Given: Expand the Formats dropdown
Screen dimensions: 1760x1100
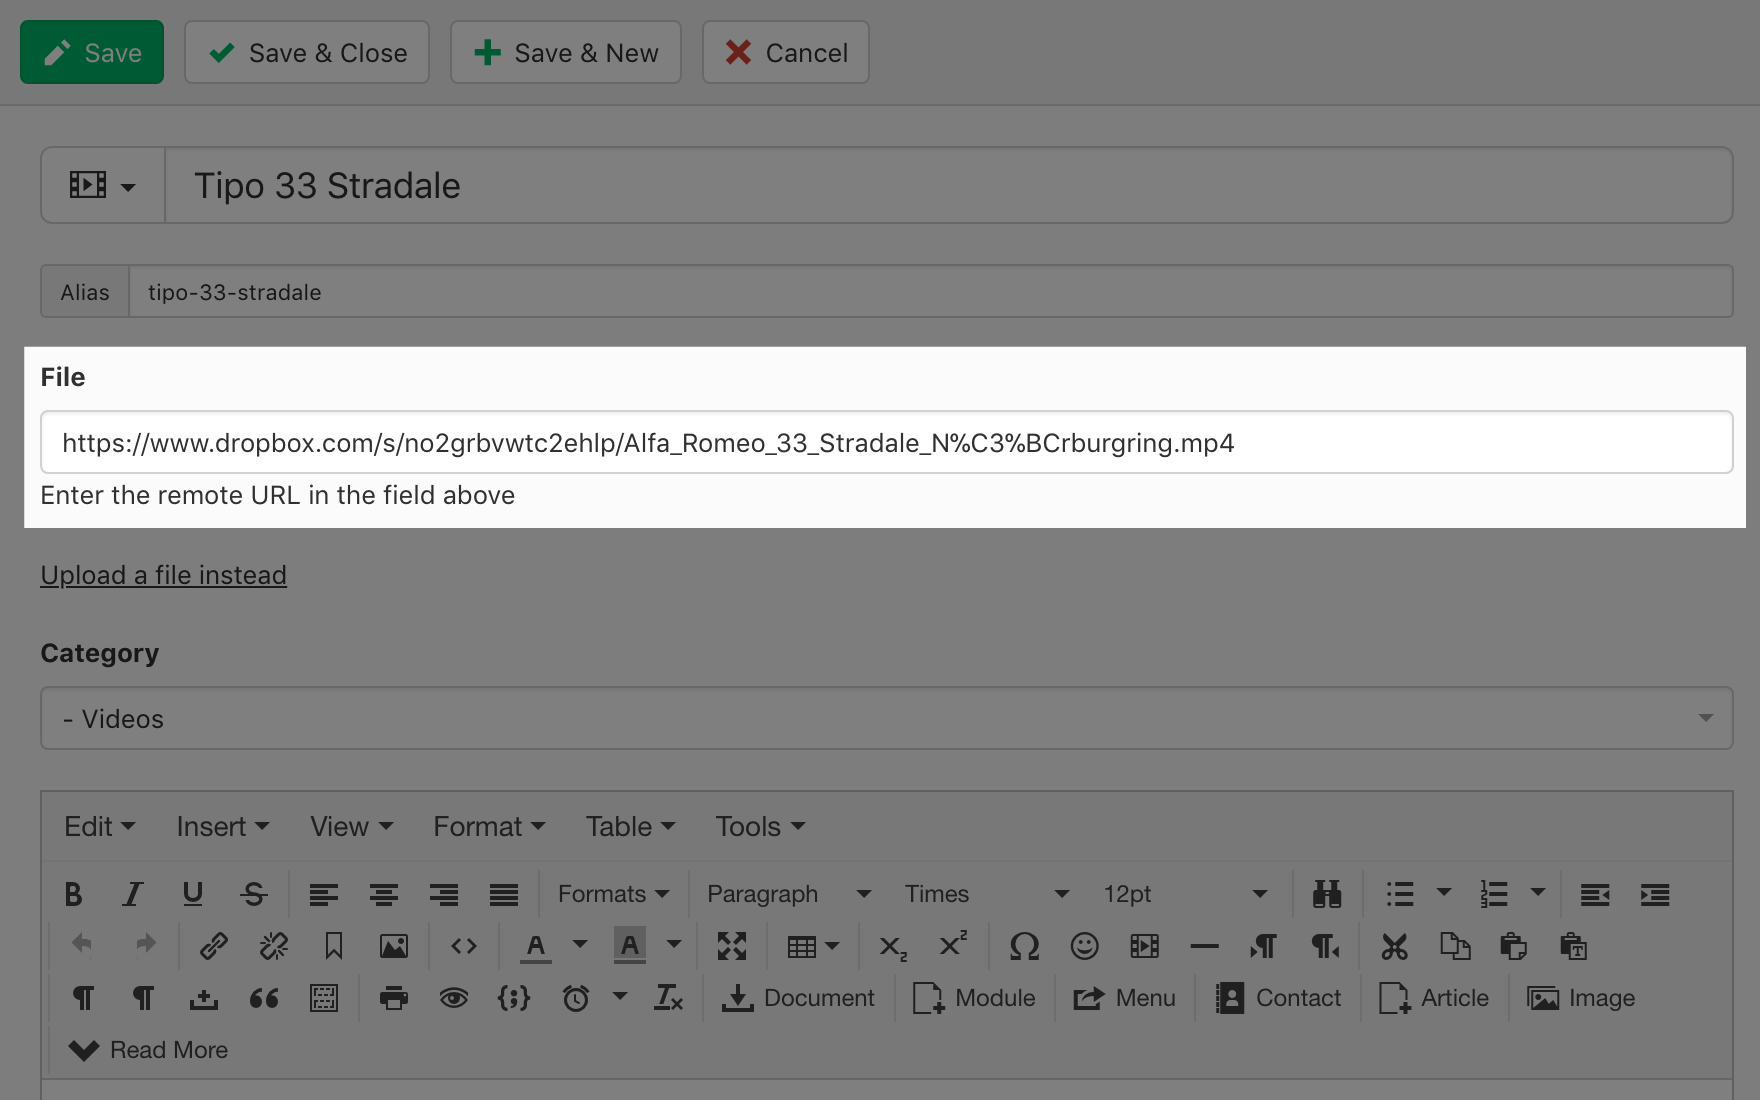Looking at the screenshot, I should tap(613, 894).
